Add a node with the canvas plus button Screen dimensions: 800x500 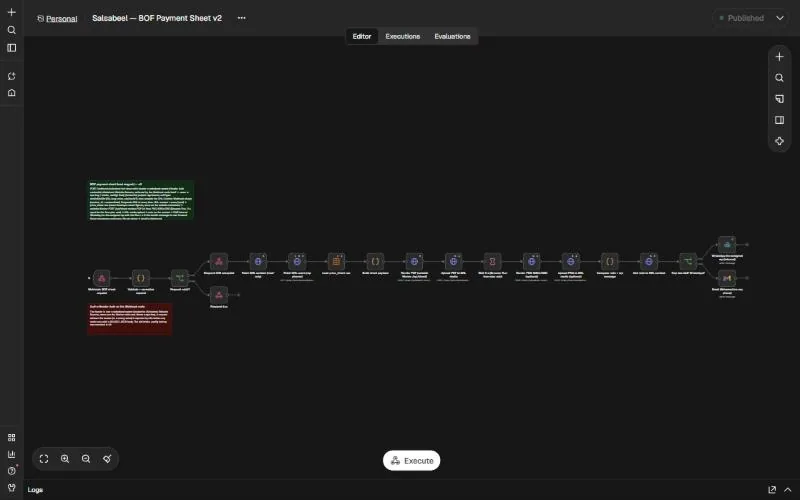tap(779, 57)
